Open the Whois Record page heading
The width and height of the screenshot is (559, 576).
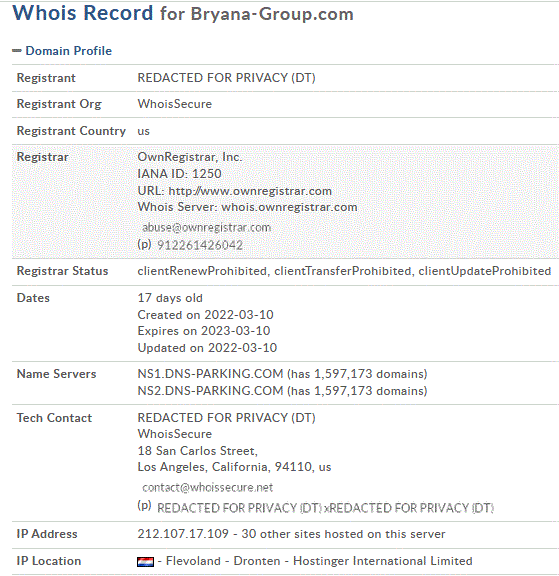click(x=183, y=13)
